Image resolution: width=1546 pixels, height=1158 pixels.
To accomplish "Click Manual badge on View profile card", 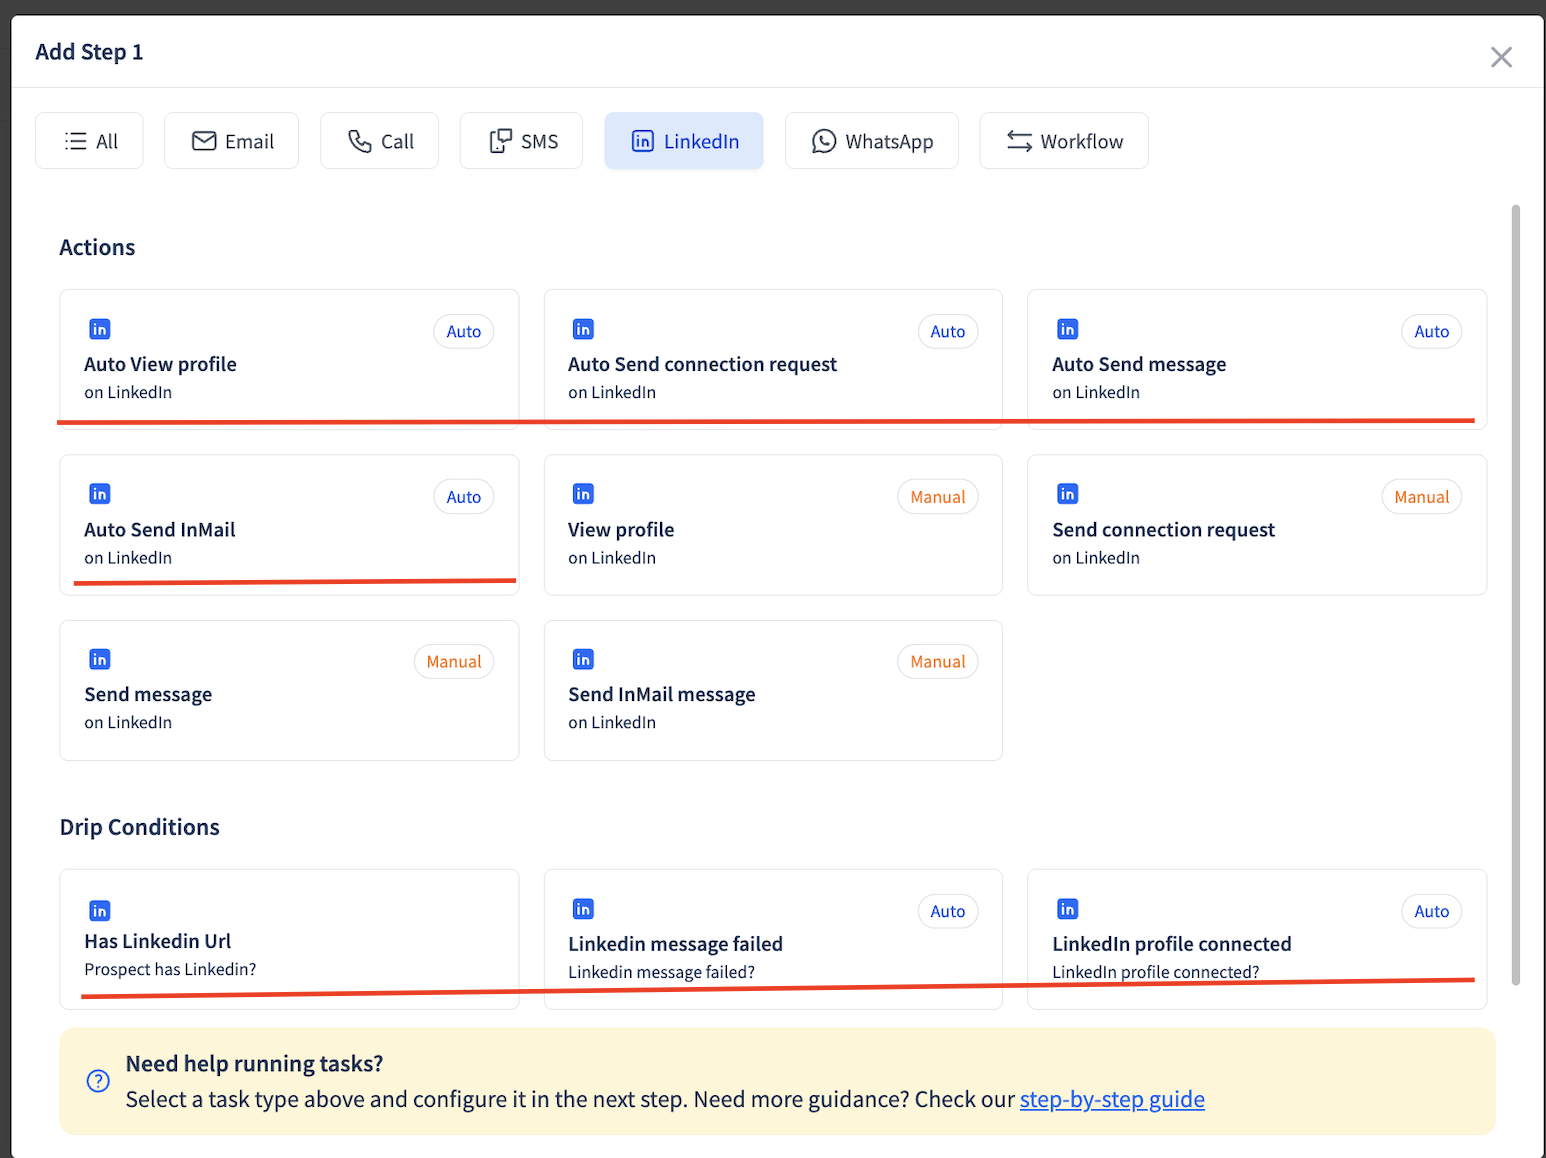I will tap(938, 497).
